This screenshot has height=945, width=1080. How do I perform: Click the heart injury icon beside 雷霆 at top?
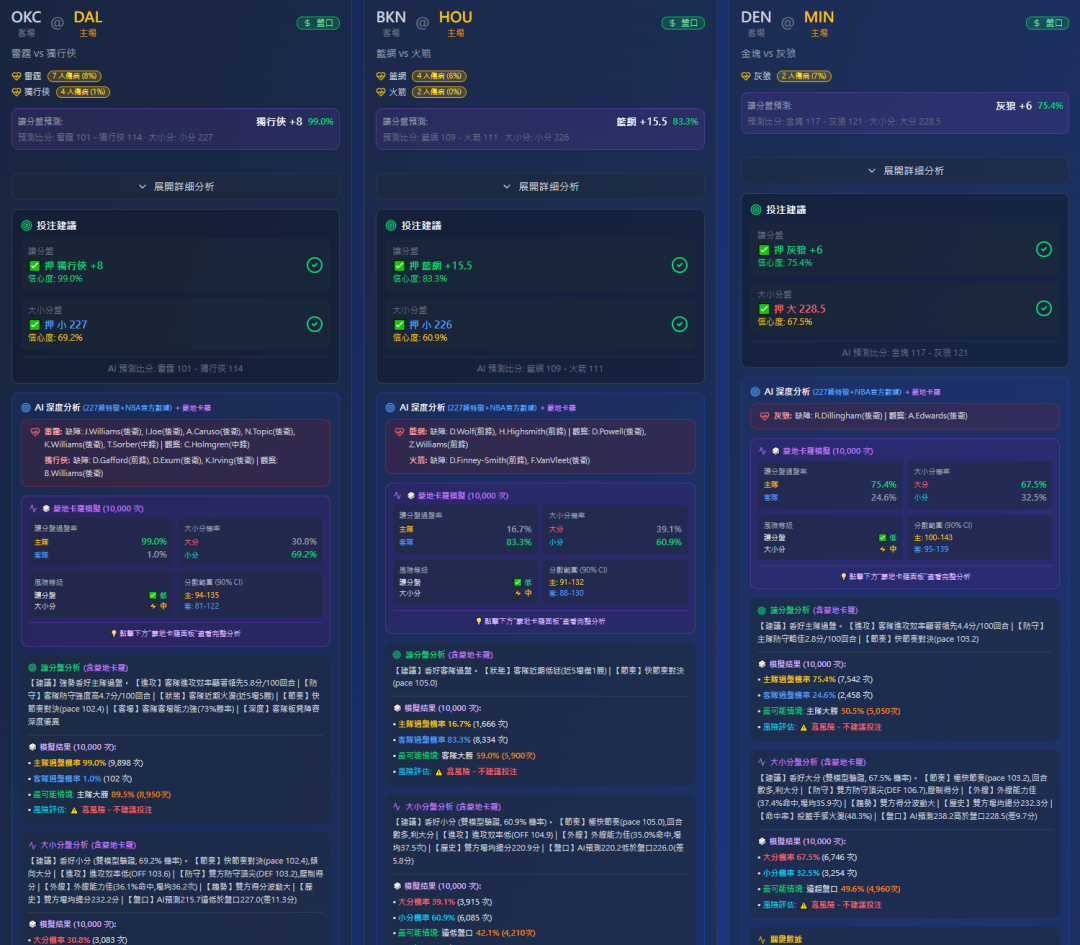(x=16, y=76)
